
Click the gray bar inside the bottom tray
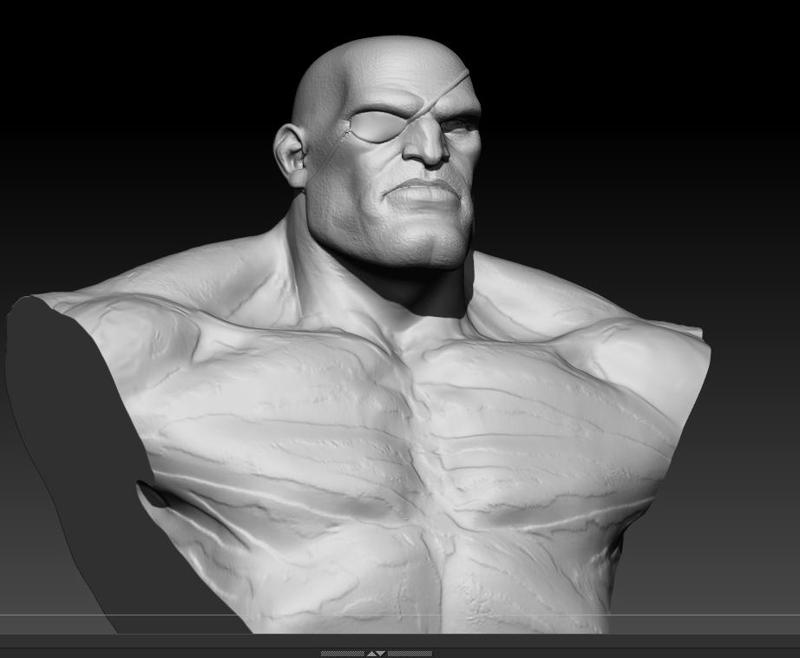(x=378, y=652)
